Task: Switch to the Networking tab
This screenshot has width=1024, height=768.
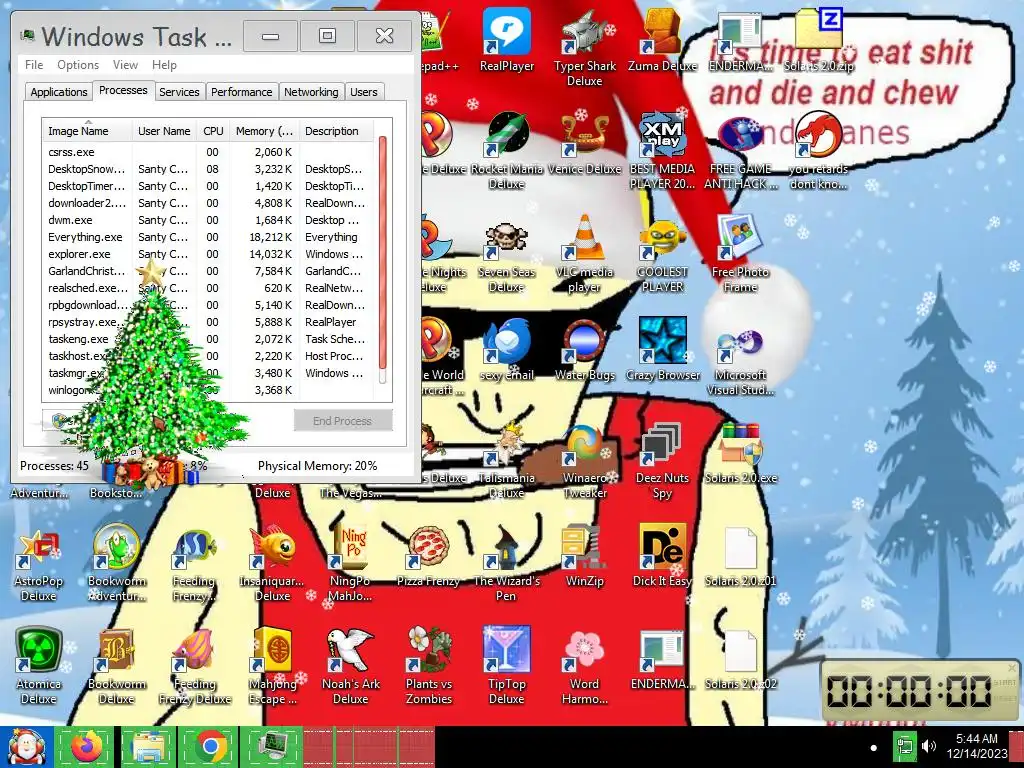Action: 311,92
